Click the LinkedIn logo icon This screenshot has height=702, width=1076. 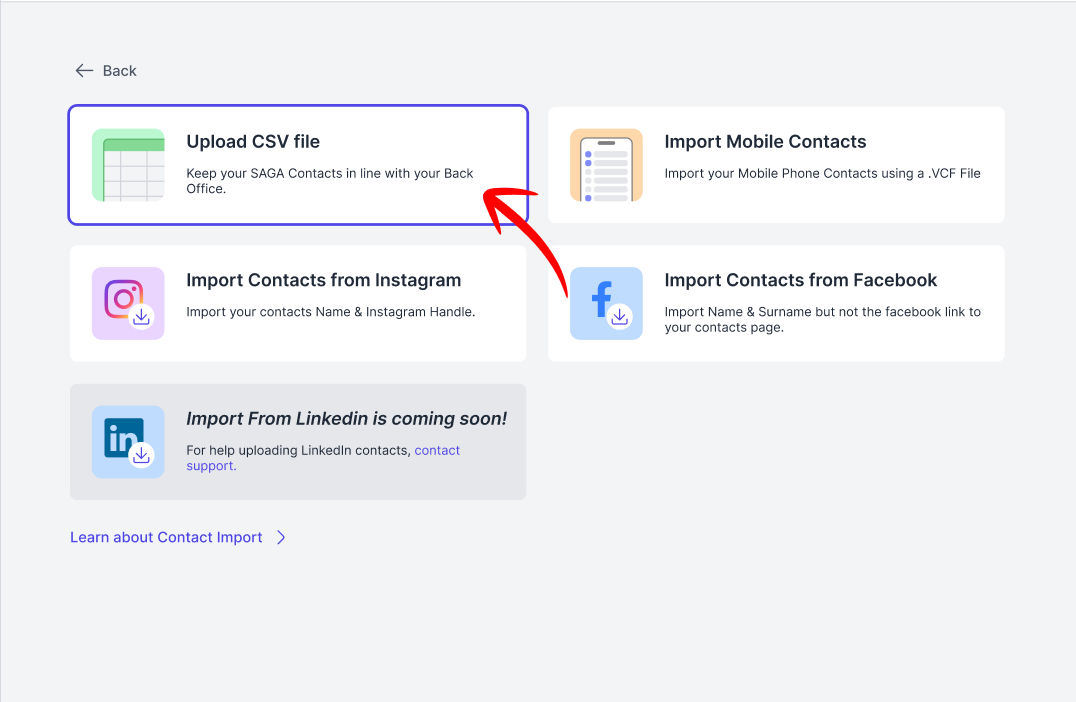[128, 442]
